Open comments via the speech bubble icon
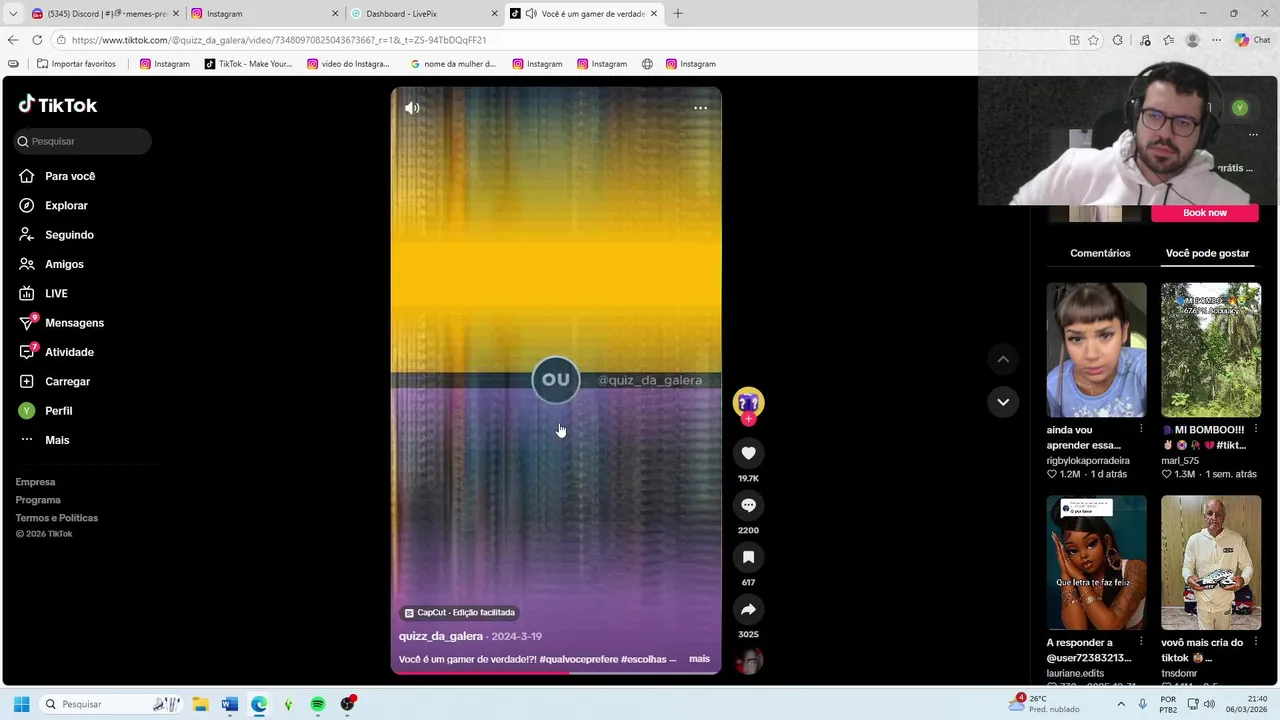Viewport: 1280px width, 720px height. point(748,505)
